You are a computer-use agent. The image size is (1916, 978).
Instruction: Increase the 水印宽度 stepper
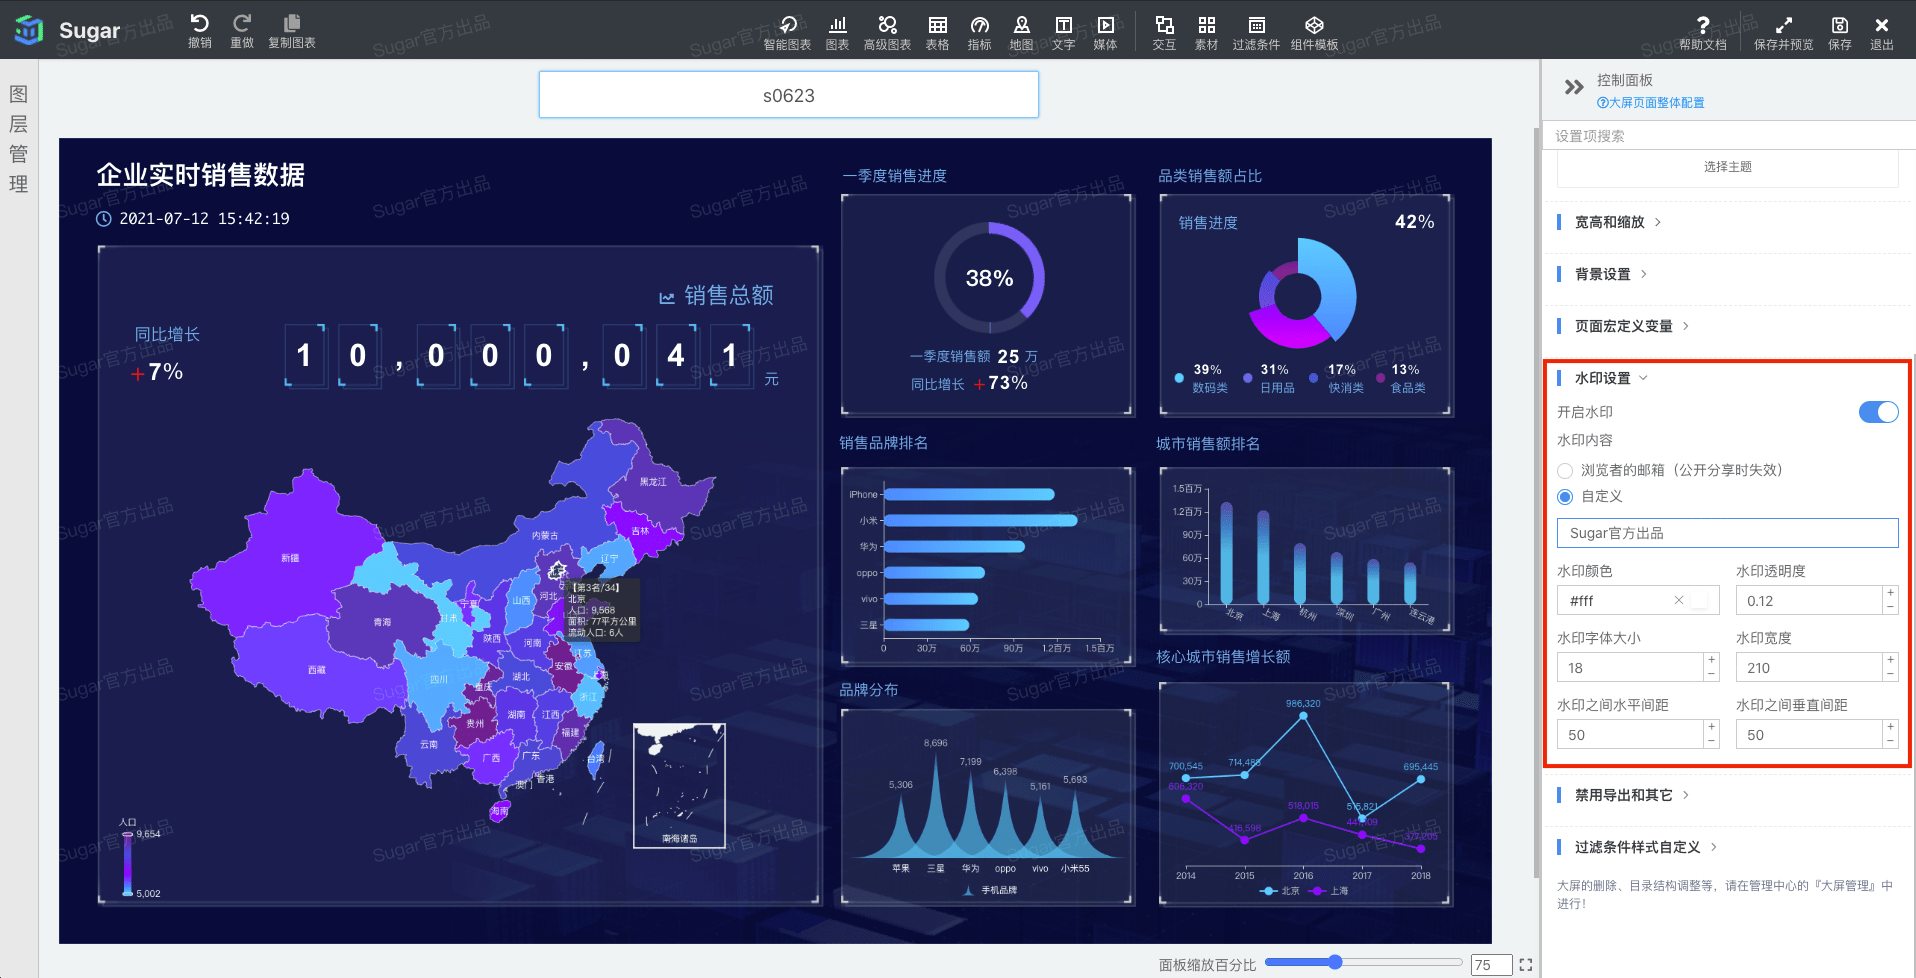click(x=1890, y=660)
